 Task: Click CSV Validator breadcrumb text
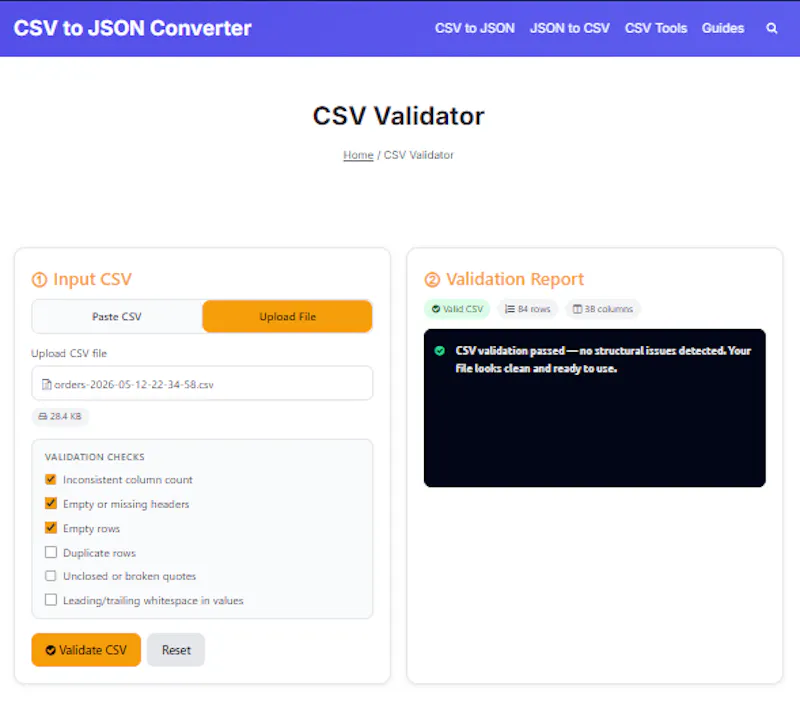(418, 155)
